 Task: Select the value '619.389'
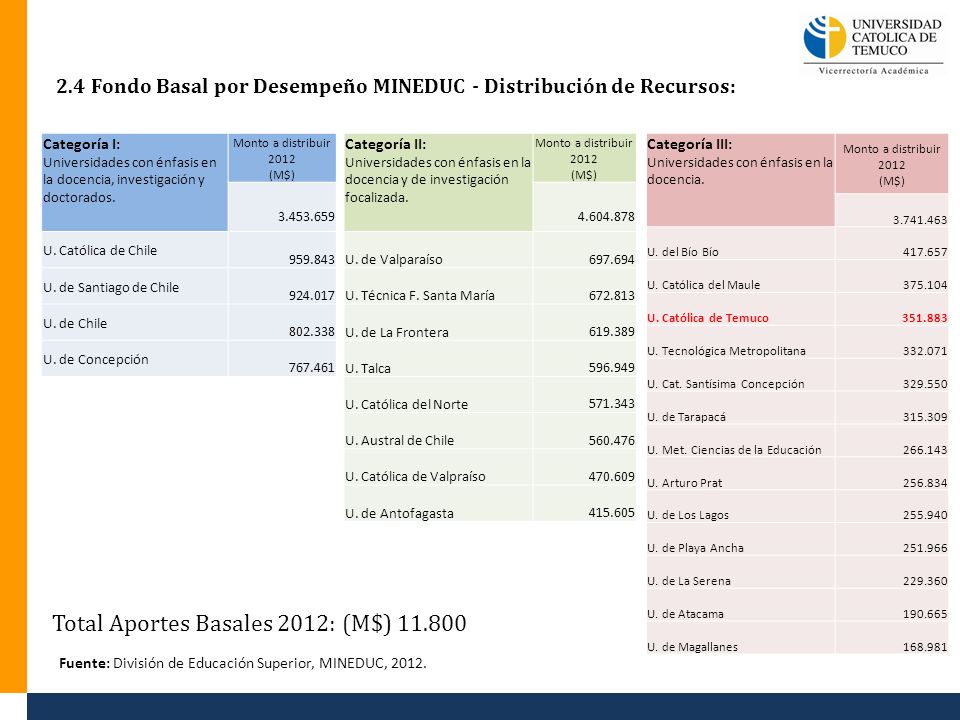[x=612, y=332]
